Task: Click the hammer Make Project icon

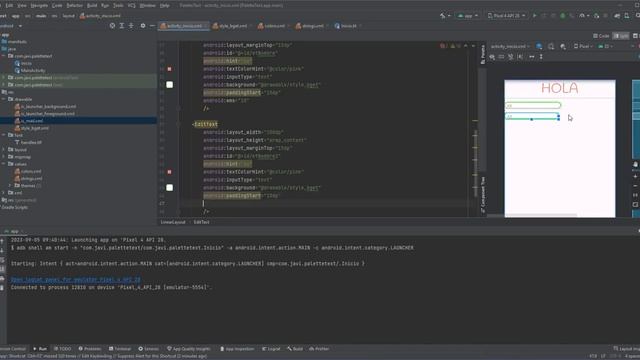Action: 443,16
